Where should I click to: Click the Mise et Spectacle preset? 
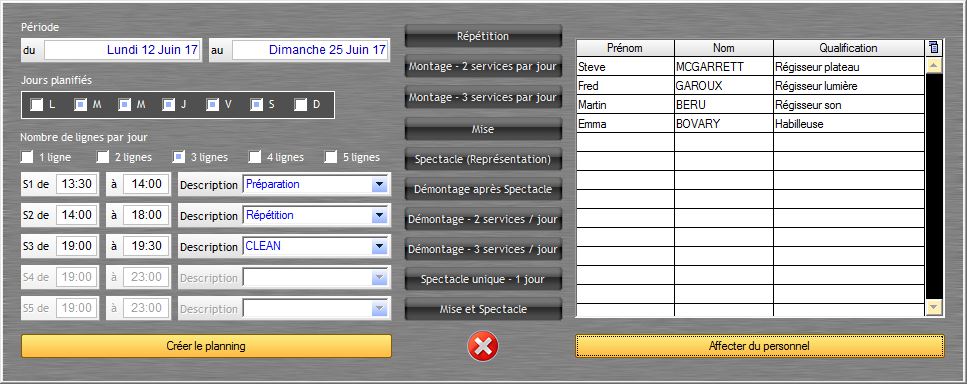point(483,309)
